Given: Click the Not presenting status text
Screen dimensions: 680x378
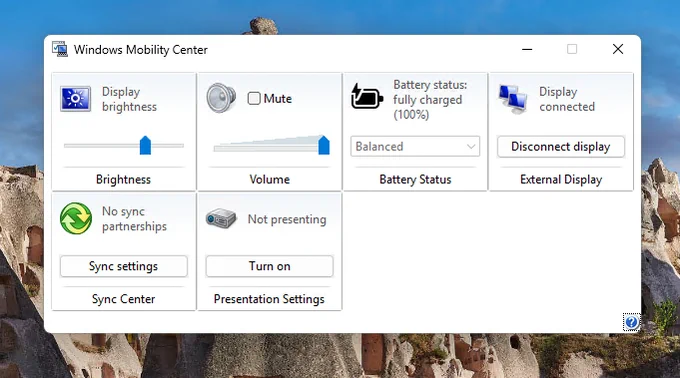Looking at the screenshot, I should (x=287, y=219).
